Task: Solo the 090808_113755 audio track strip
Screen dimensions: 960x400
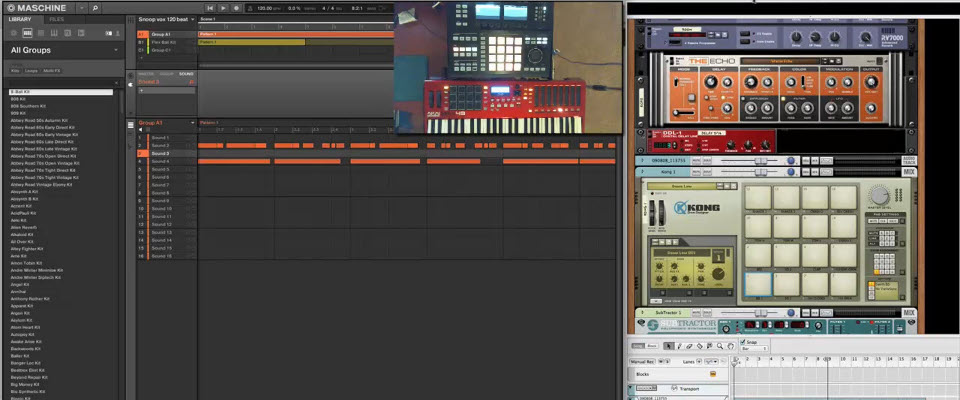Action: 707,160
